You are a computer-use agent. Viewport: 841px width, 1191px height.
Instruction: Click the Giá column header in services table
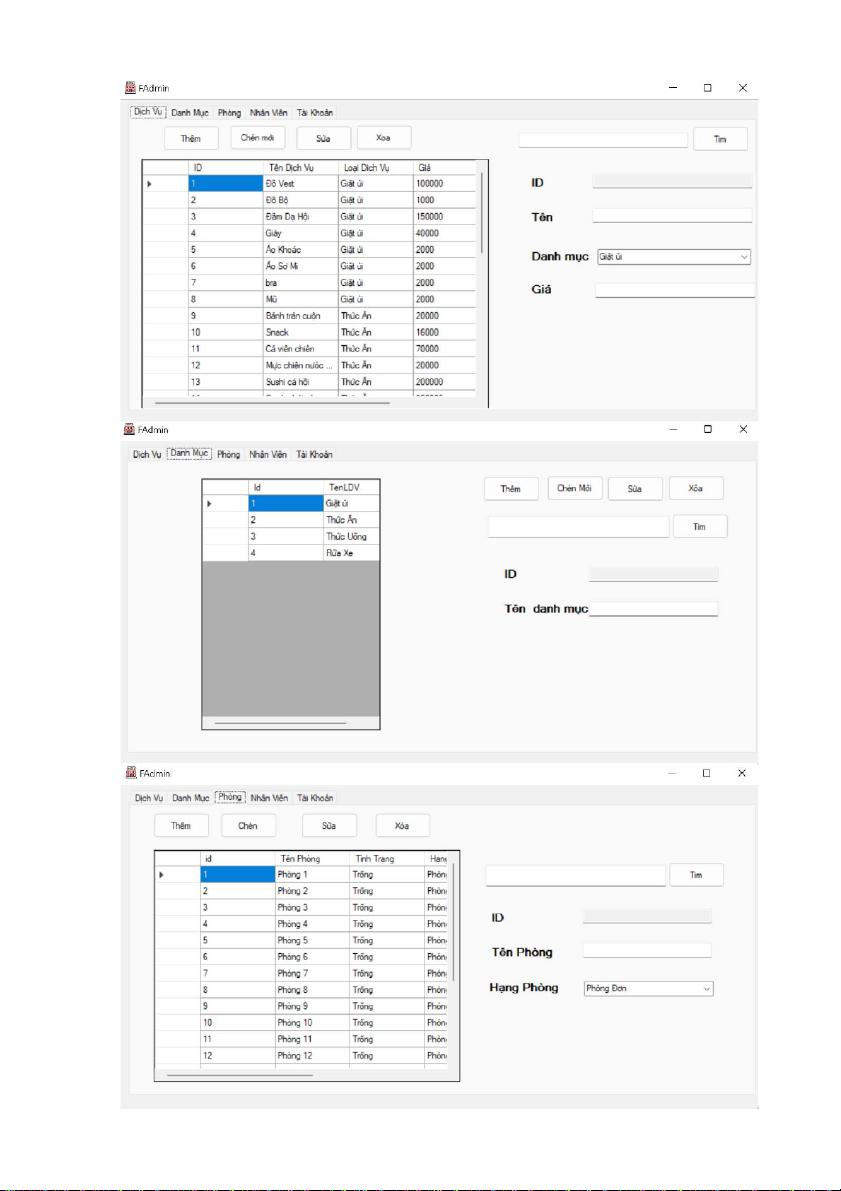coord(445,167)
